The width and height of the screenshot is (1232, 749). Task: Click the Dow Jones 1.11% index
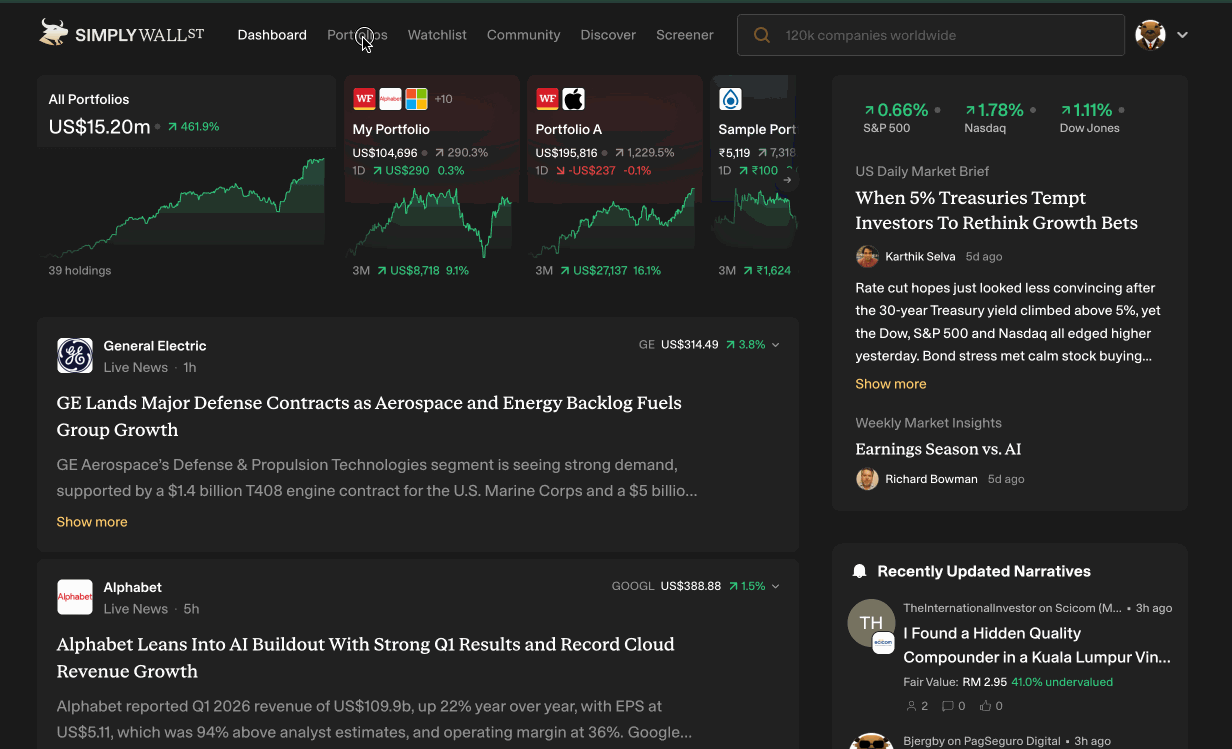pos(1090,117)
